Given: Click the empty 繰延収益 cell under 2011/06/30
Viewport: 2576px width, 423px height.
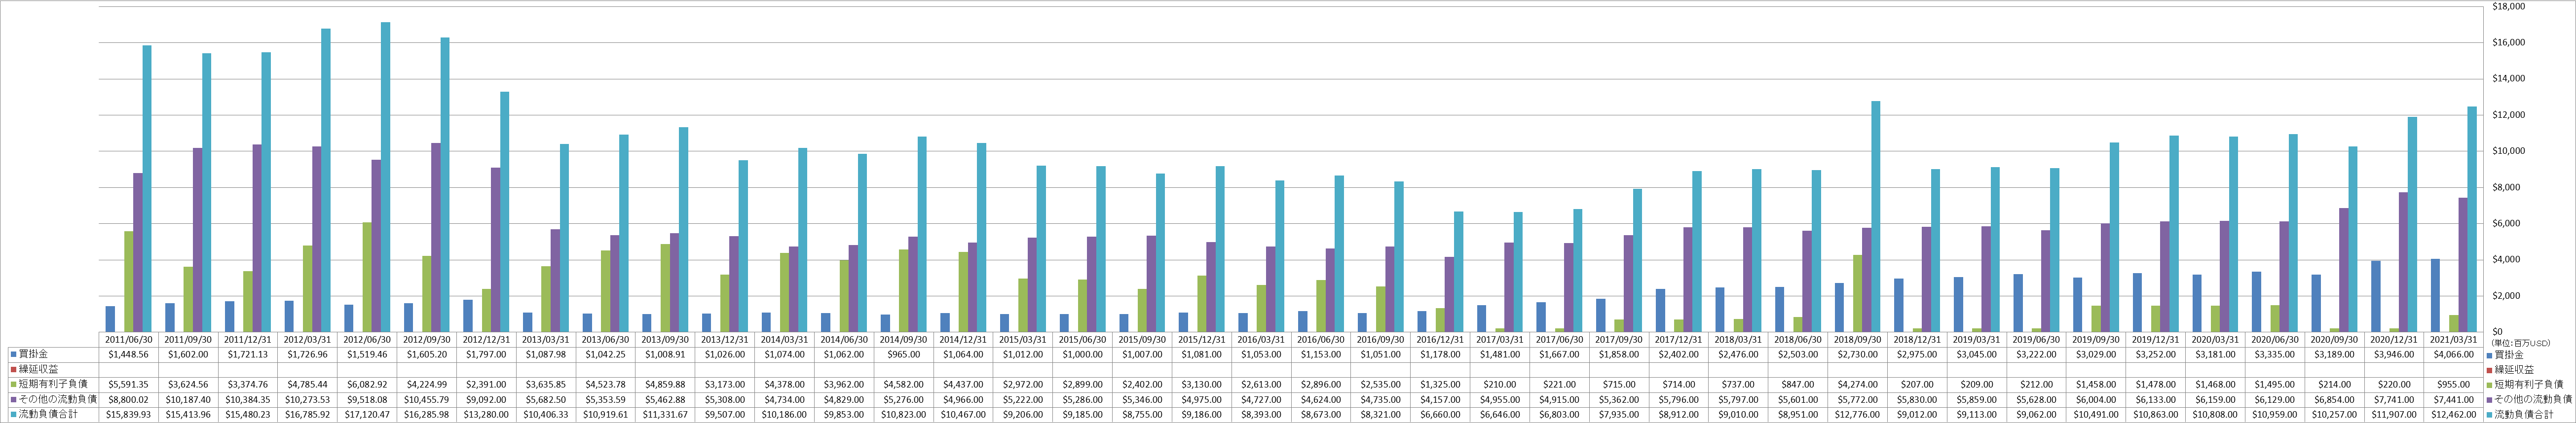Looking at the screenshot, I should (x=130, y=369).
